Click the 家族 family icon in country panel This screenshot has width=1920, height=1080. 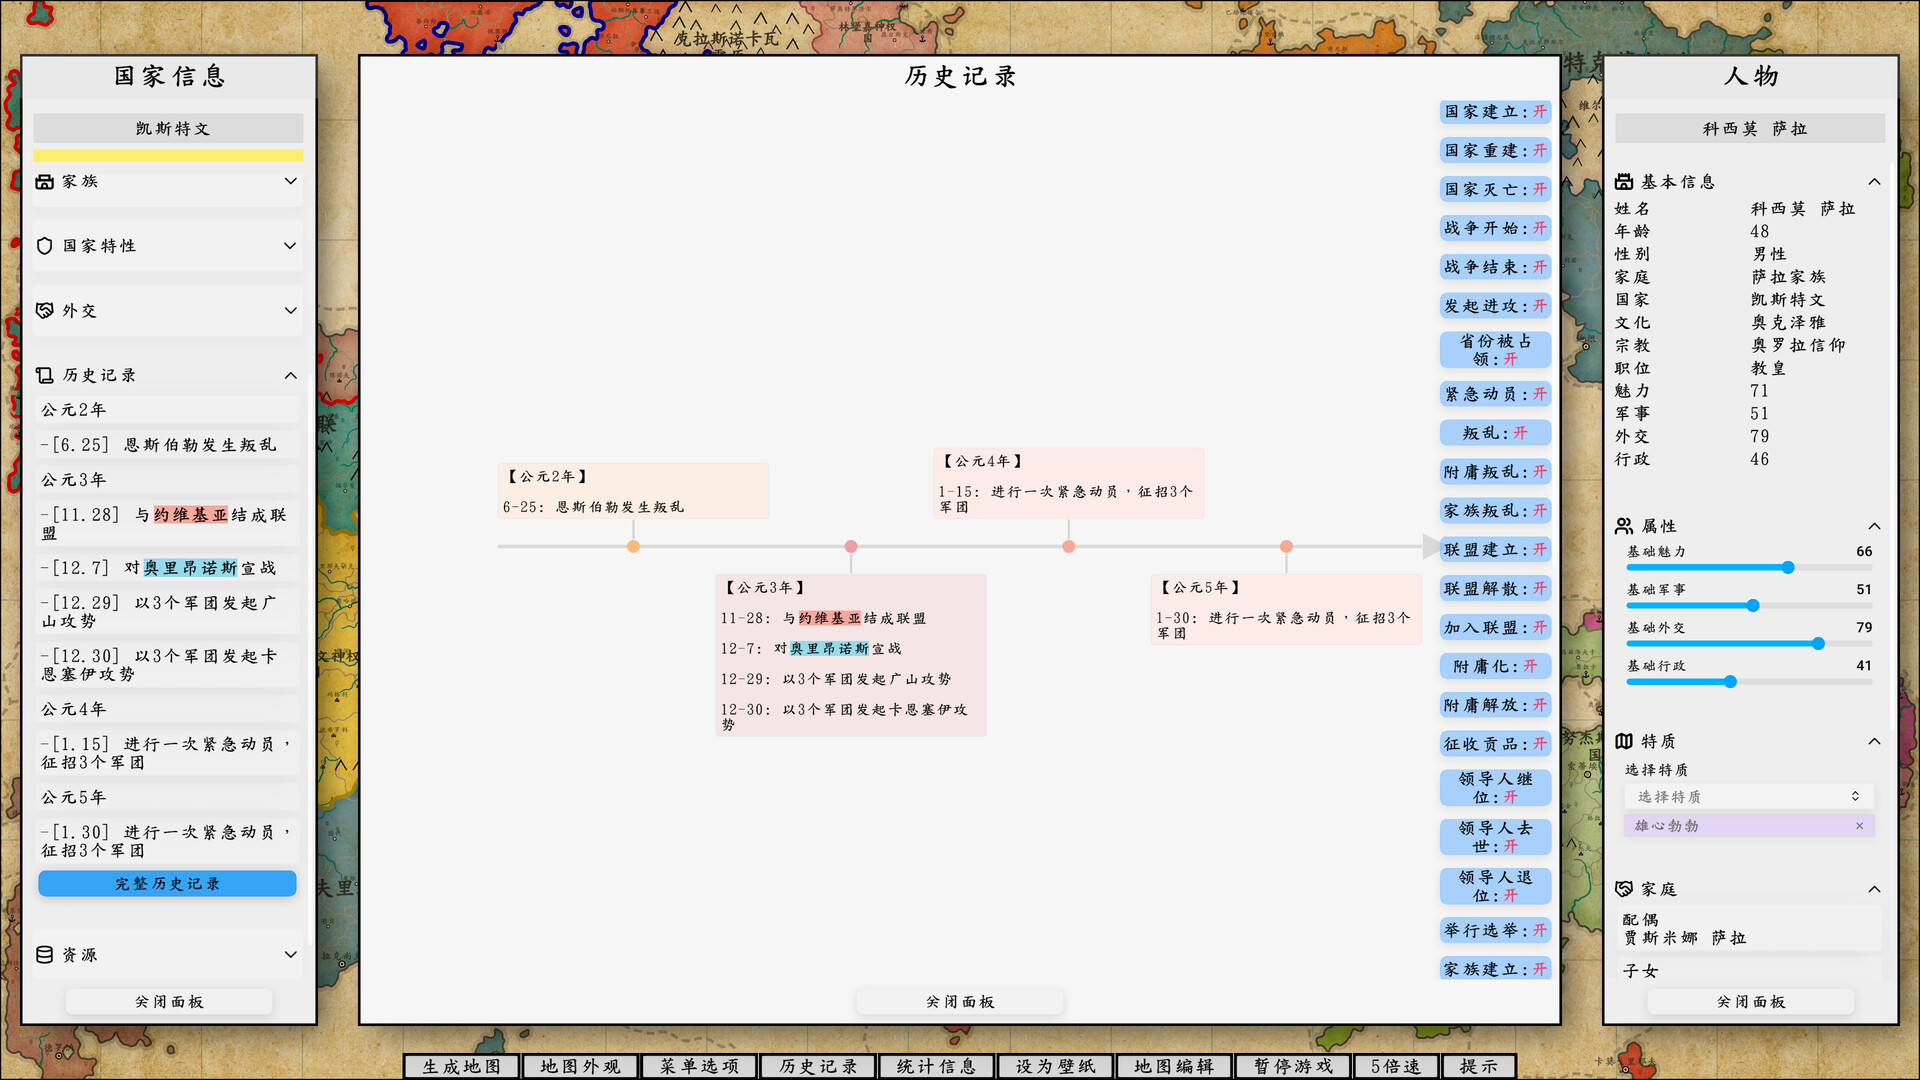(x=45, y=182)
